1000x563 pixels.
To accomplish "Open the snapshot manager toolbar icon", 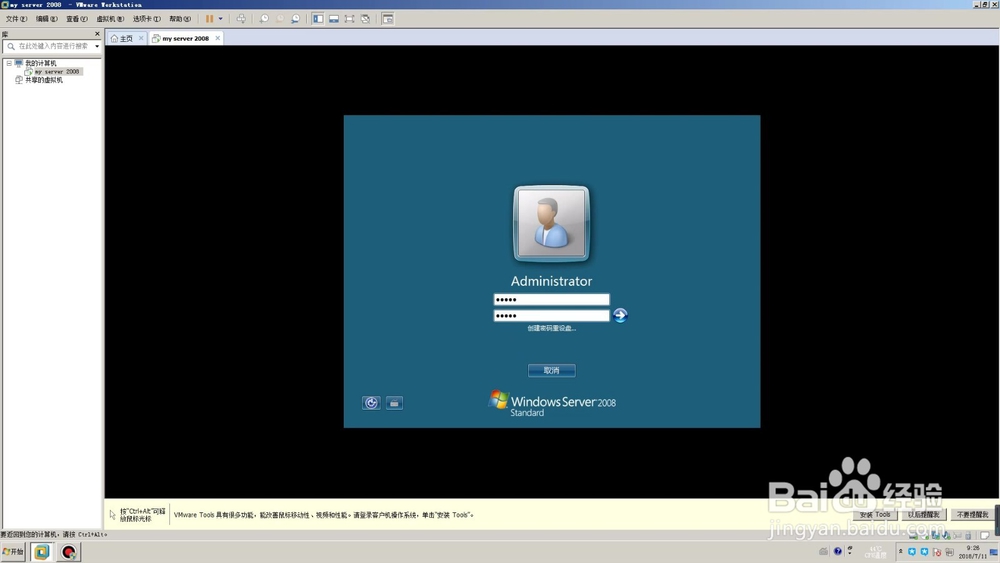I will pos(295,18).
